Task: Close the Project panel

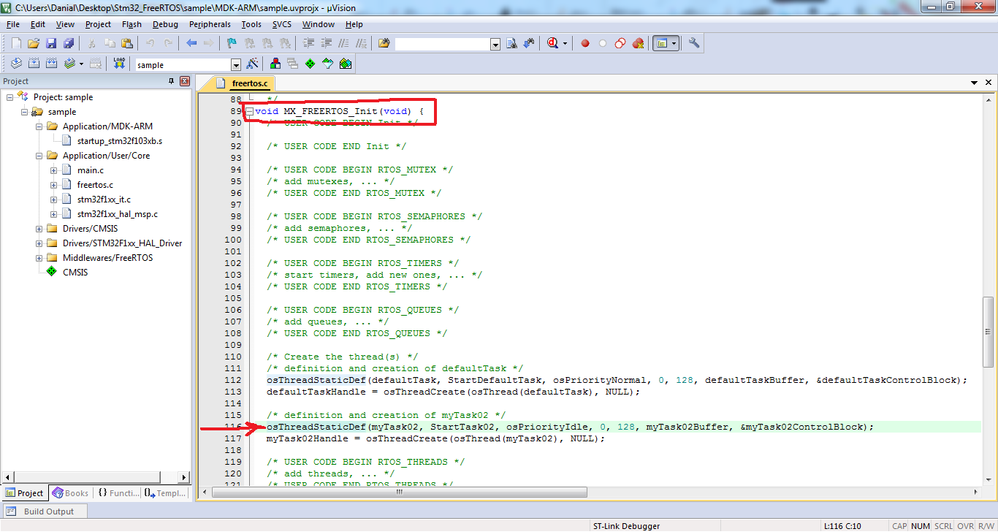Action: click(185, 81)
